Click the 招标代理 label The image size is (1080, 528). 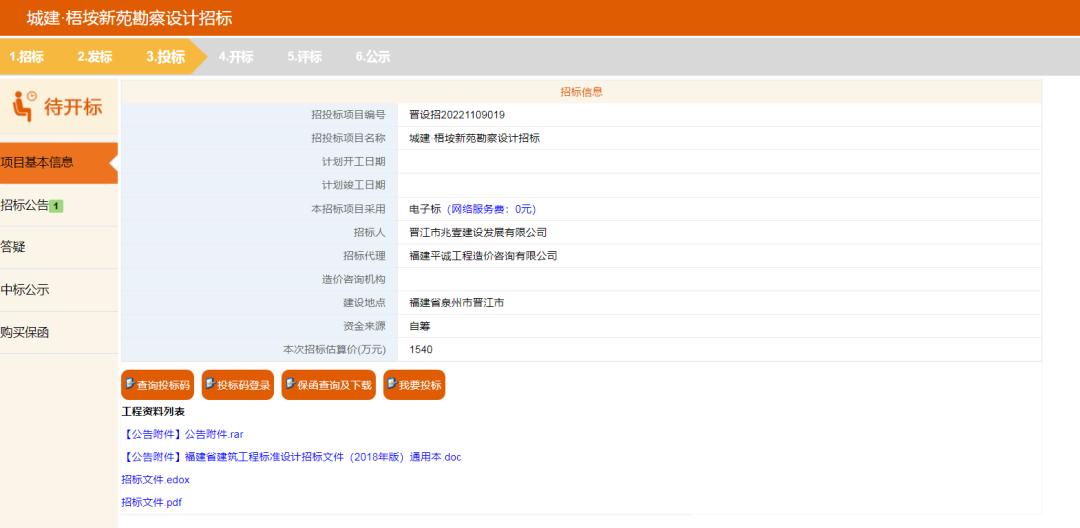pyautogui.click(x=365, y=256)
